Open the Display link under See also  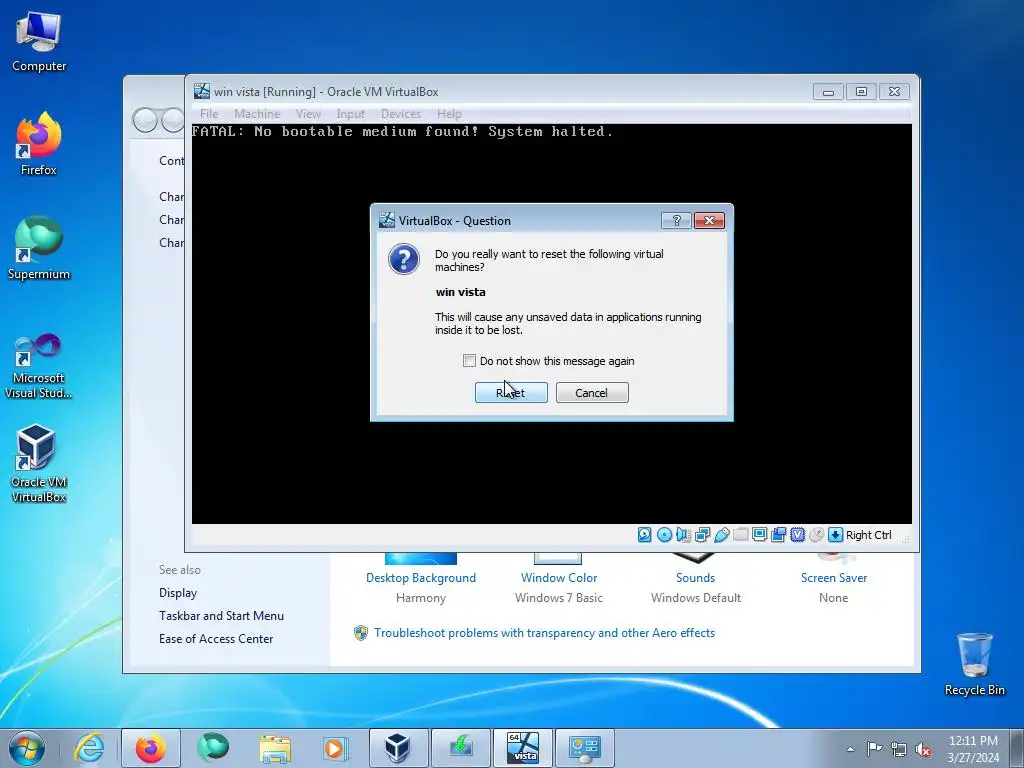178,593
